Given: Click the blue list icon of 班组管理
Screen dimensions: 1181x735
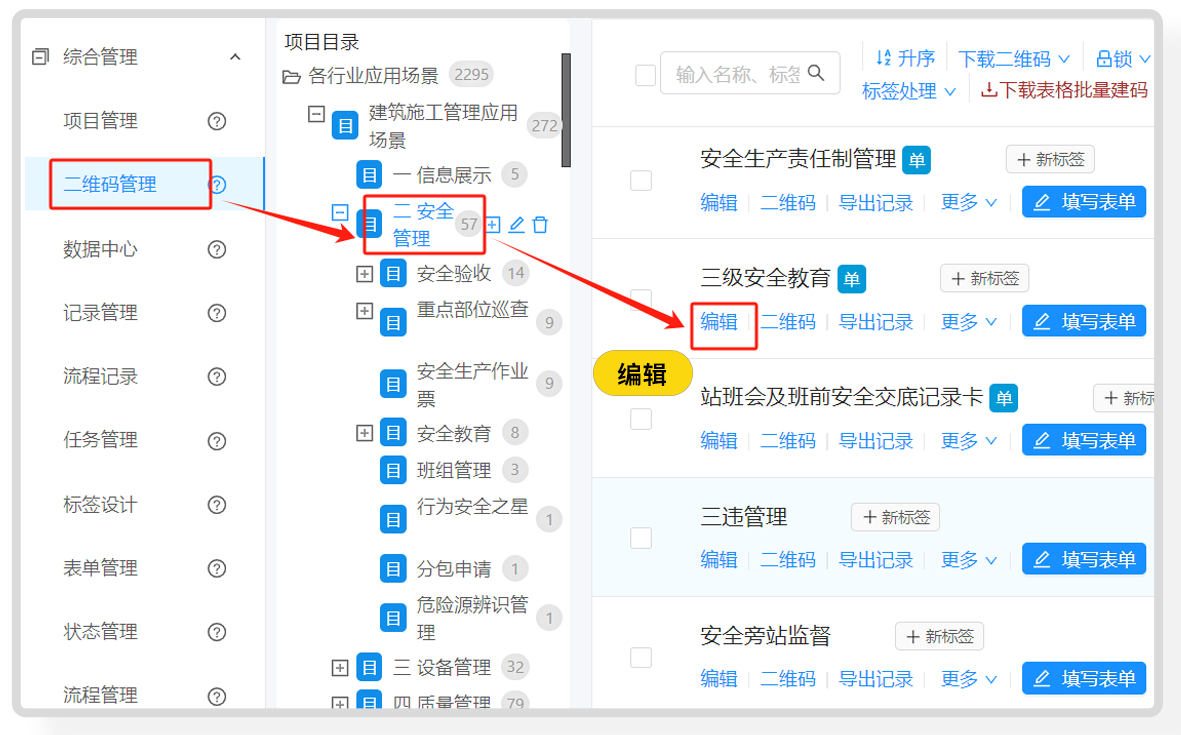Looking at the screenshot, I should (393, 471).
